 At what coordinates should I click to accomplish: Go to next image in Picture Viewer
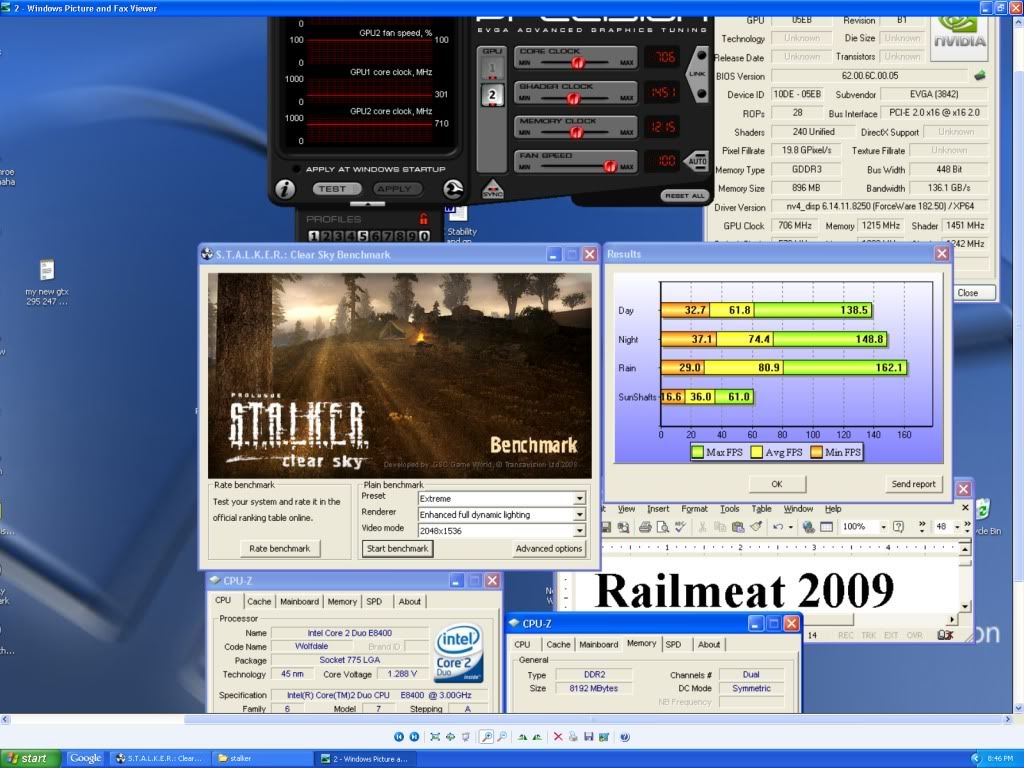pos(414,737)
